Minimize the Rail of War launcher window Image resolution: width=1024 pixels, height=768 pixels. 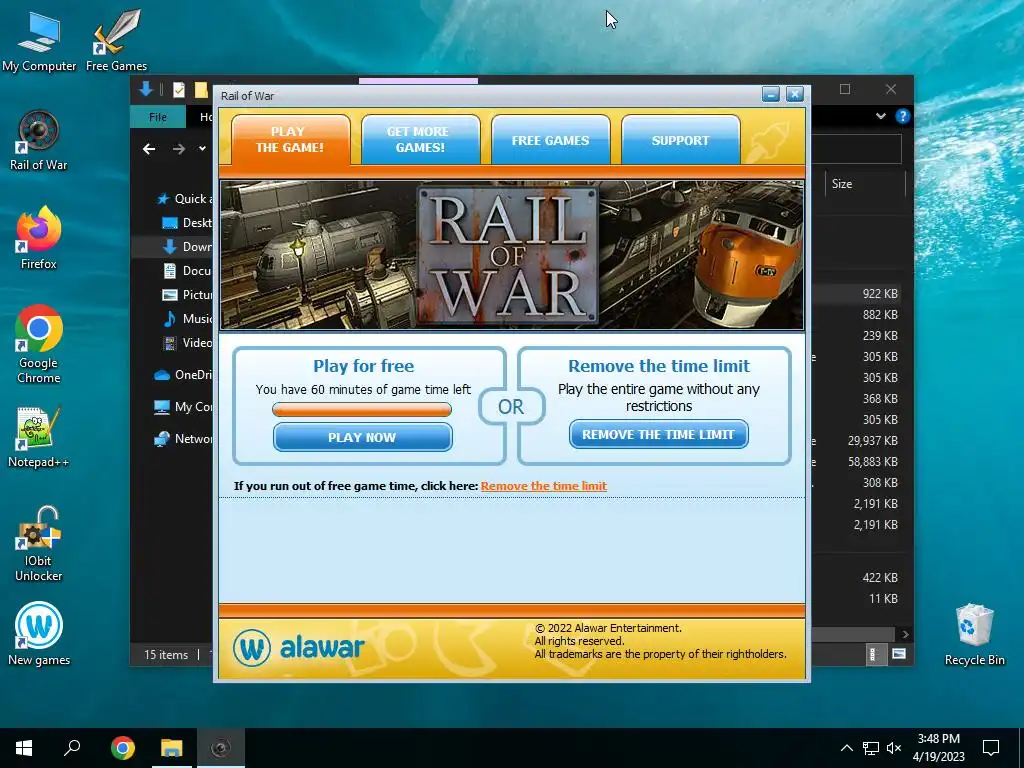coord(771,95)
